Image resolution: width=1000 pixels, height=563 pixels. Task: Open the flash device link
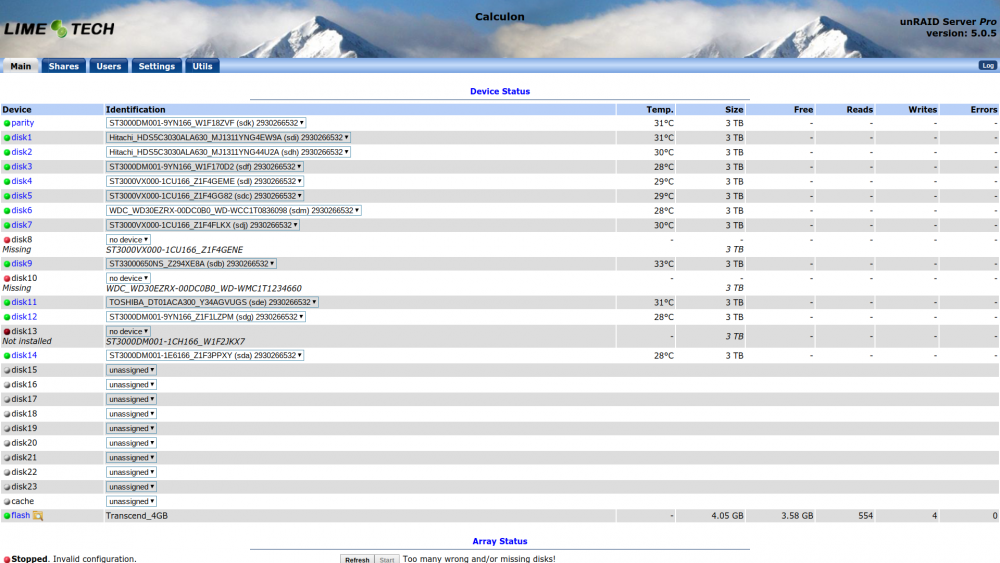[x=20, y=516]
